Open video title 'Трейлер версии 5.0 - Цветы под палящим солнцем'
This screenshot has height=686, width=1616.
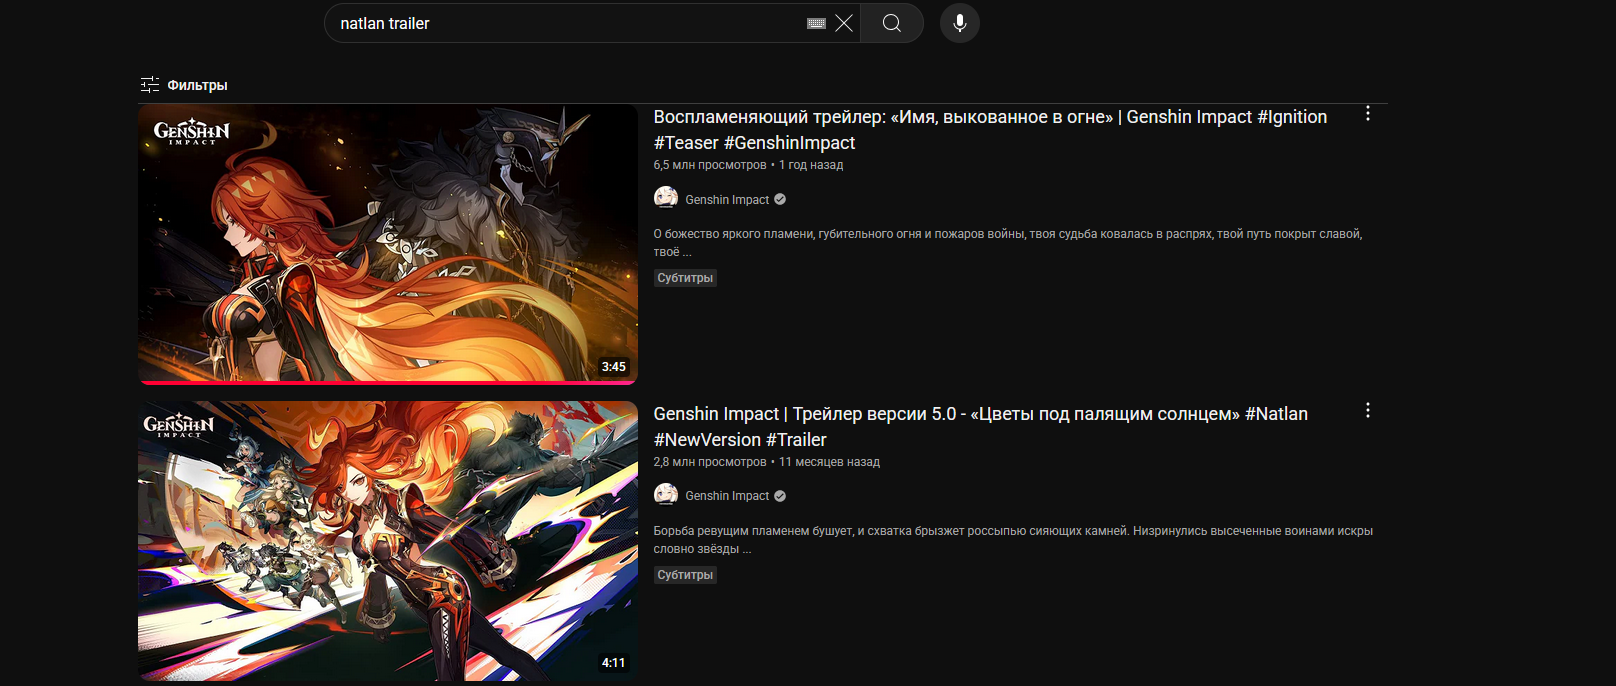(980, 427)
